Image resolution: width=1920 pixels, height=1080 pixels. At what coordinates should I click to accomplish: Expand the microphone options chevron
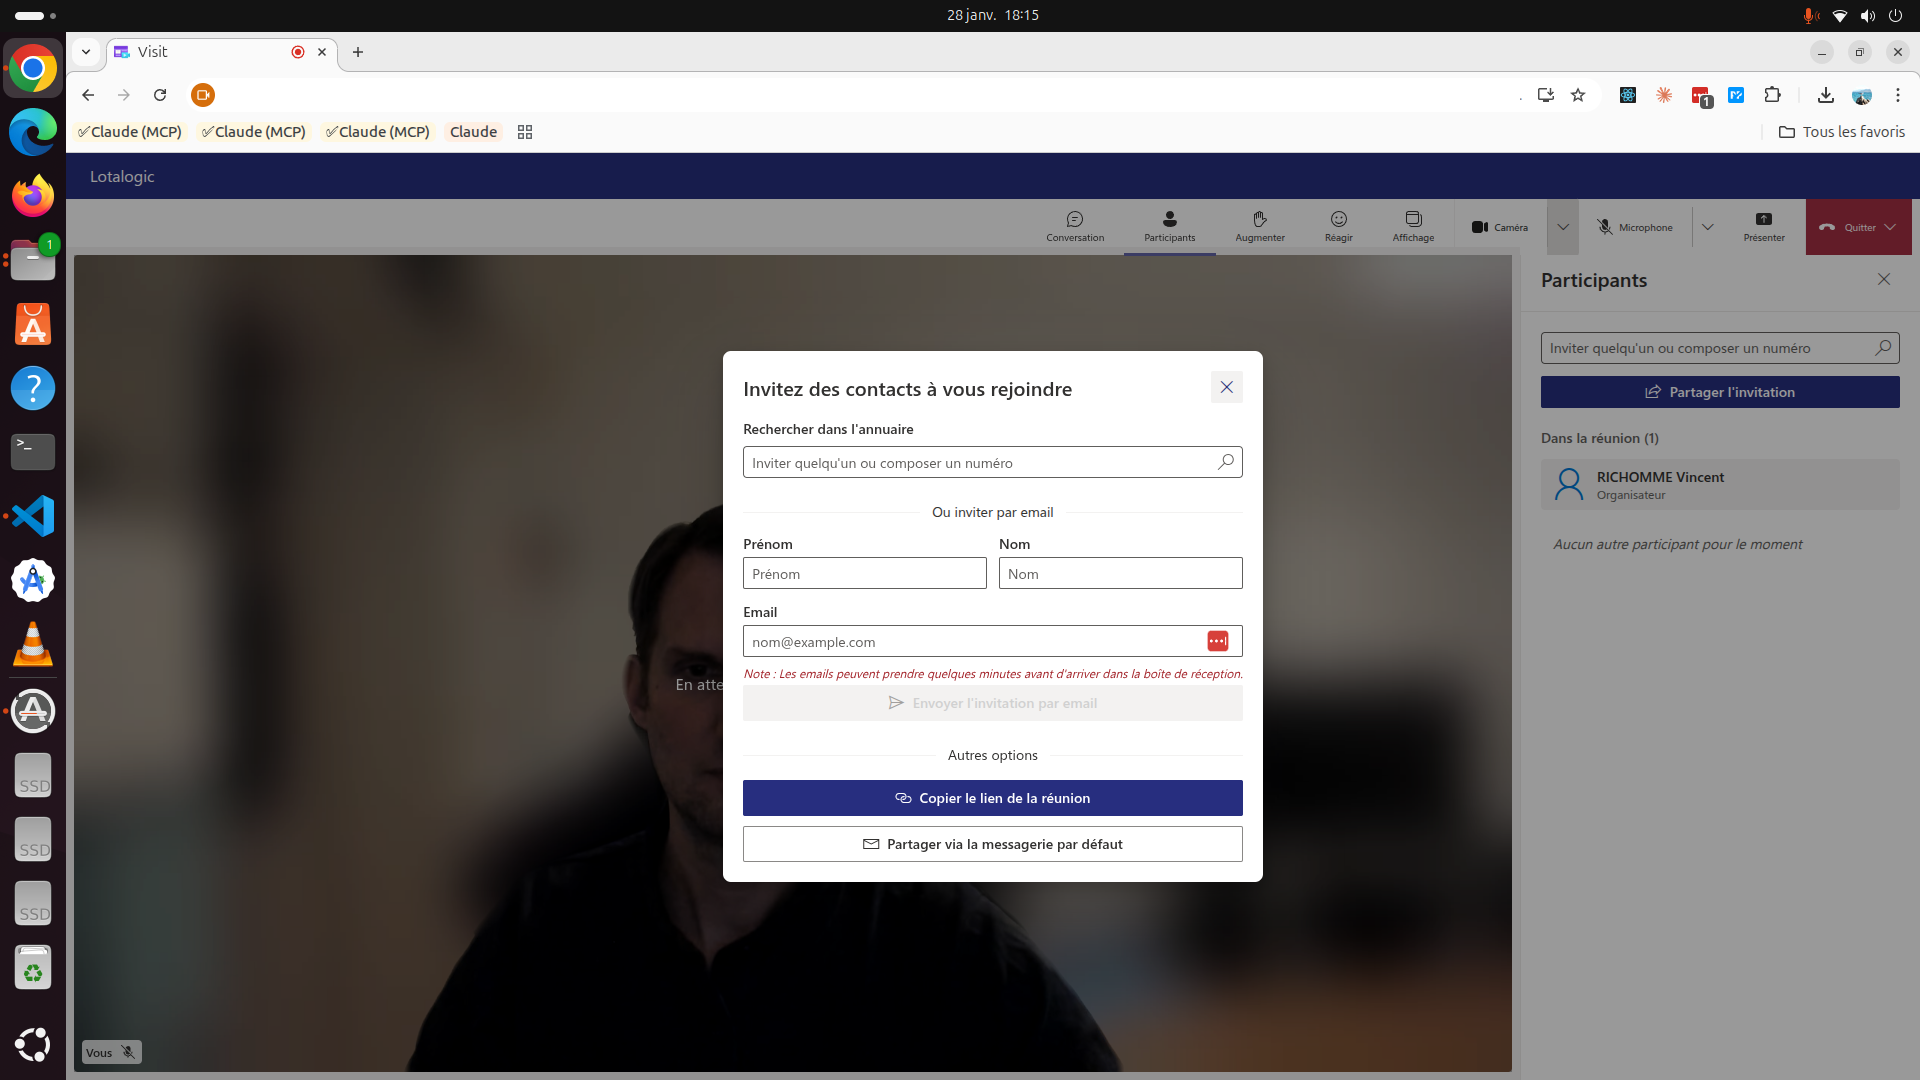(1707, 227)
